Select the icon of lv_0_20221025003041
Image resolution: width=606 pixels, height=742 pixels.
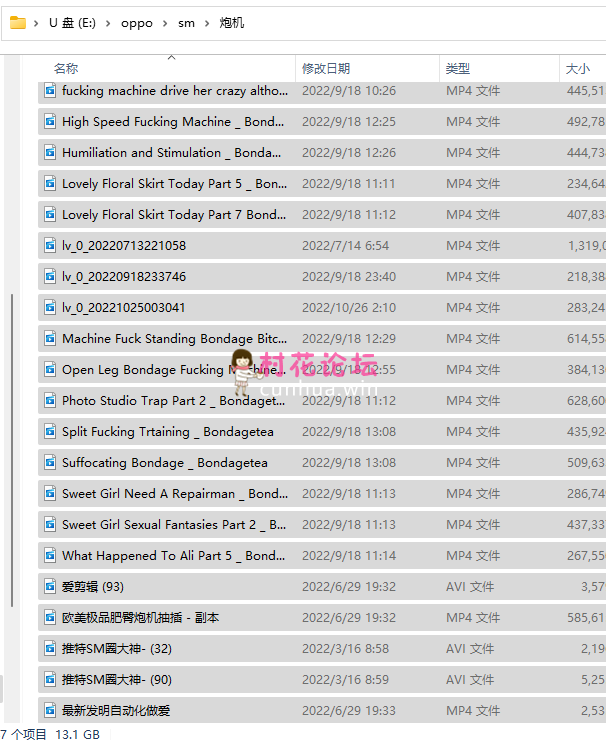point(49,307)
